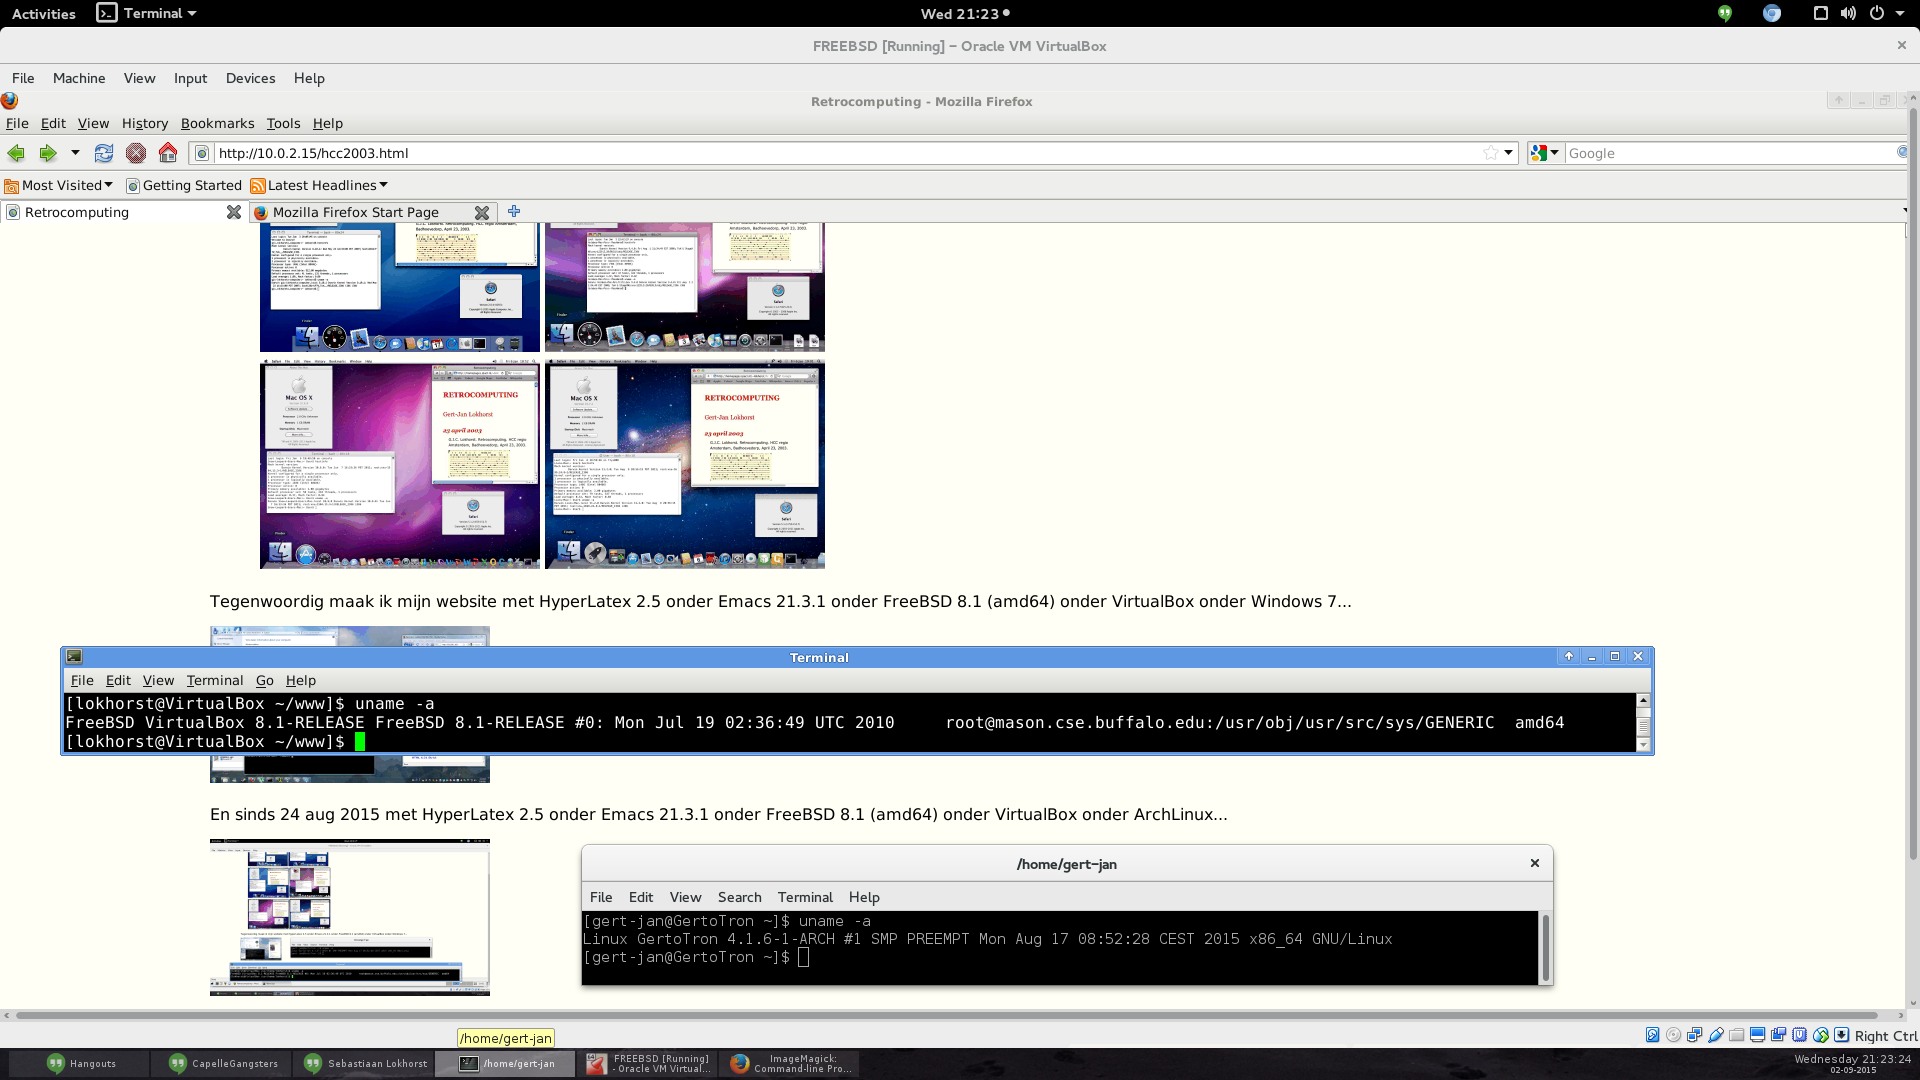The image size is (1920, 1080).
Task: Close the FREEBSD VirtualBox window
Action: 1901,45
